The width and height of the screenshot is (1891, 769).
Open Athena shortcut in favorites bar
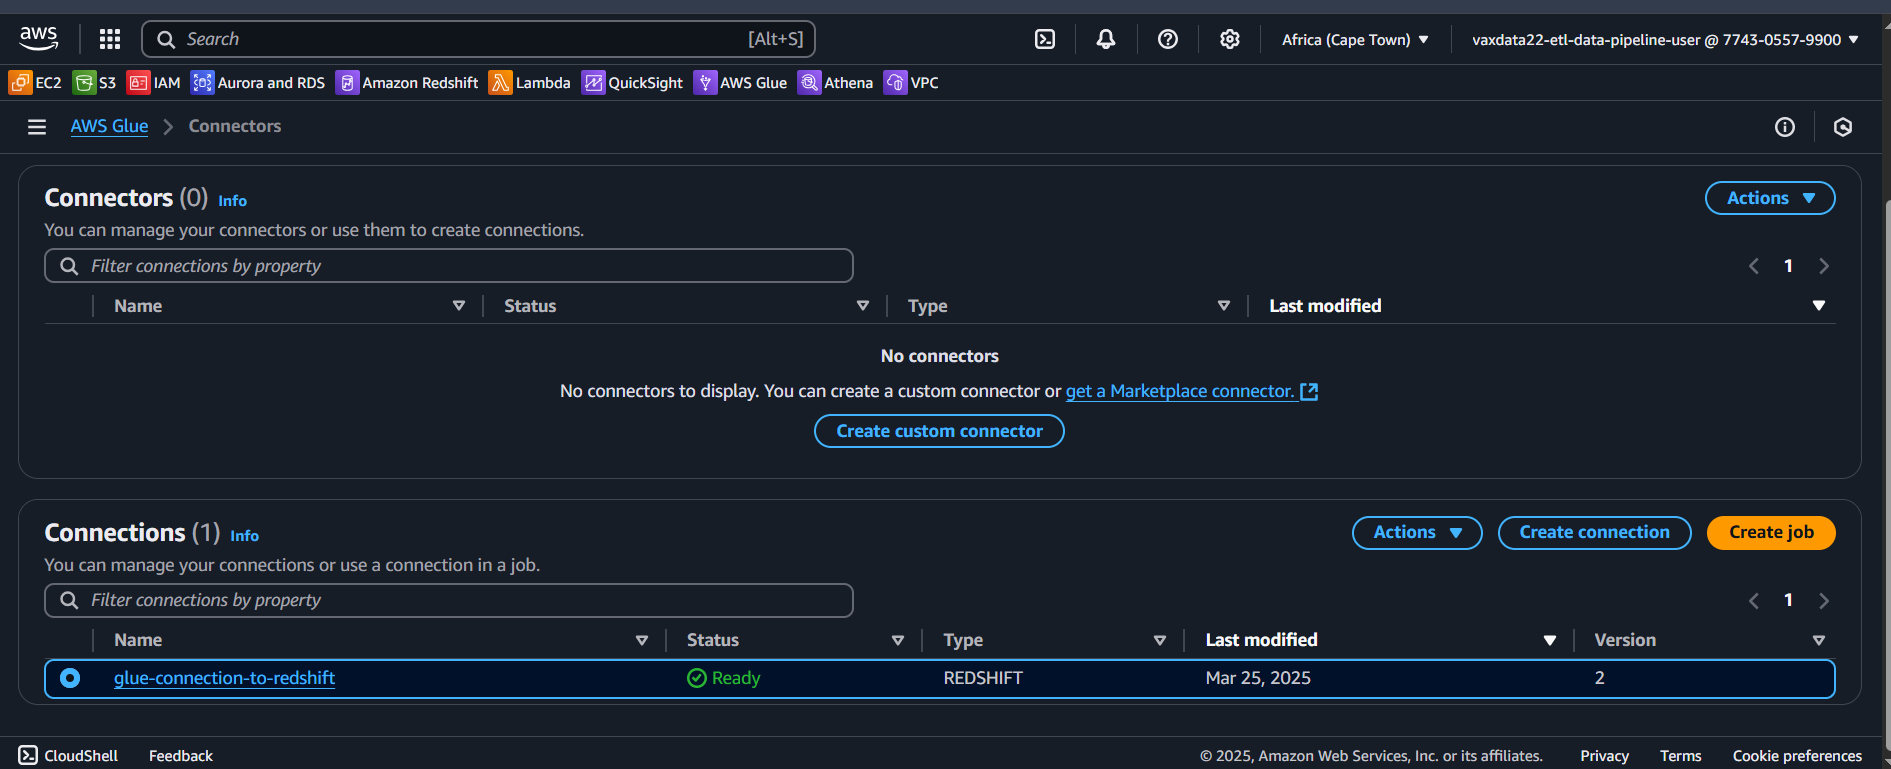tap(835, 82)
